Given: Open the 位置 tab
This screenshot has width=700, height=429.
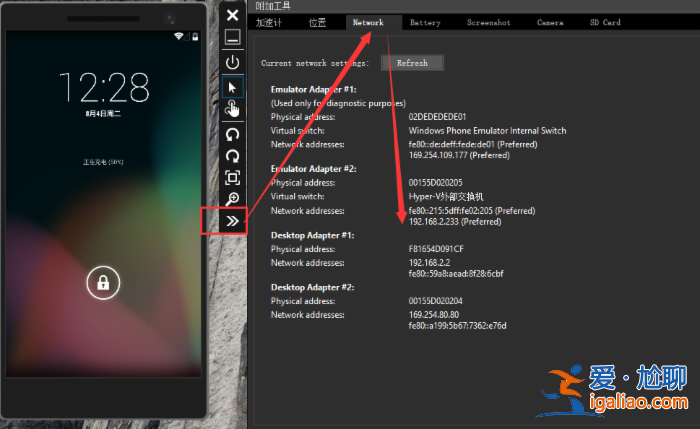Looking at the screenshot, I should (x=317, y=22).
